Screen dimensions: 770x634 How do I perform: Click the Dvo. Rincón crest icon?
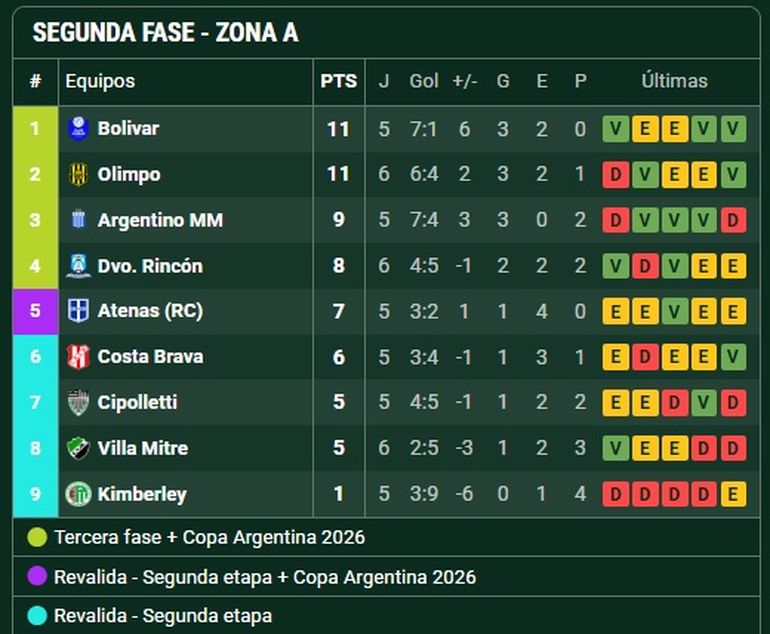click(78, 266)
